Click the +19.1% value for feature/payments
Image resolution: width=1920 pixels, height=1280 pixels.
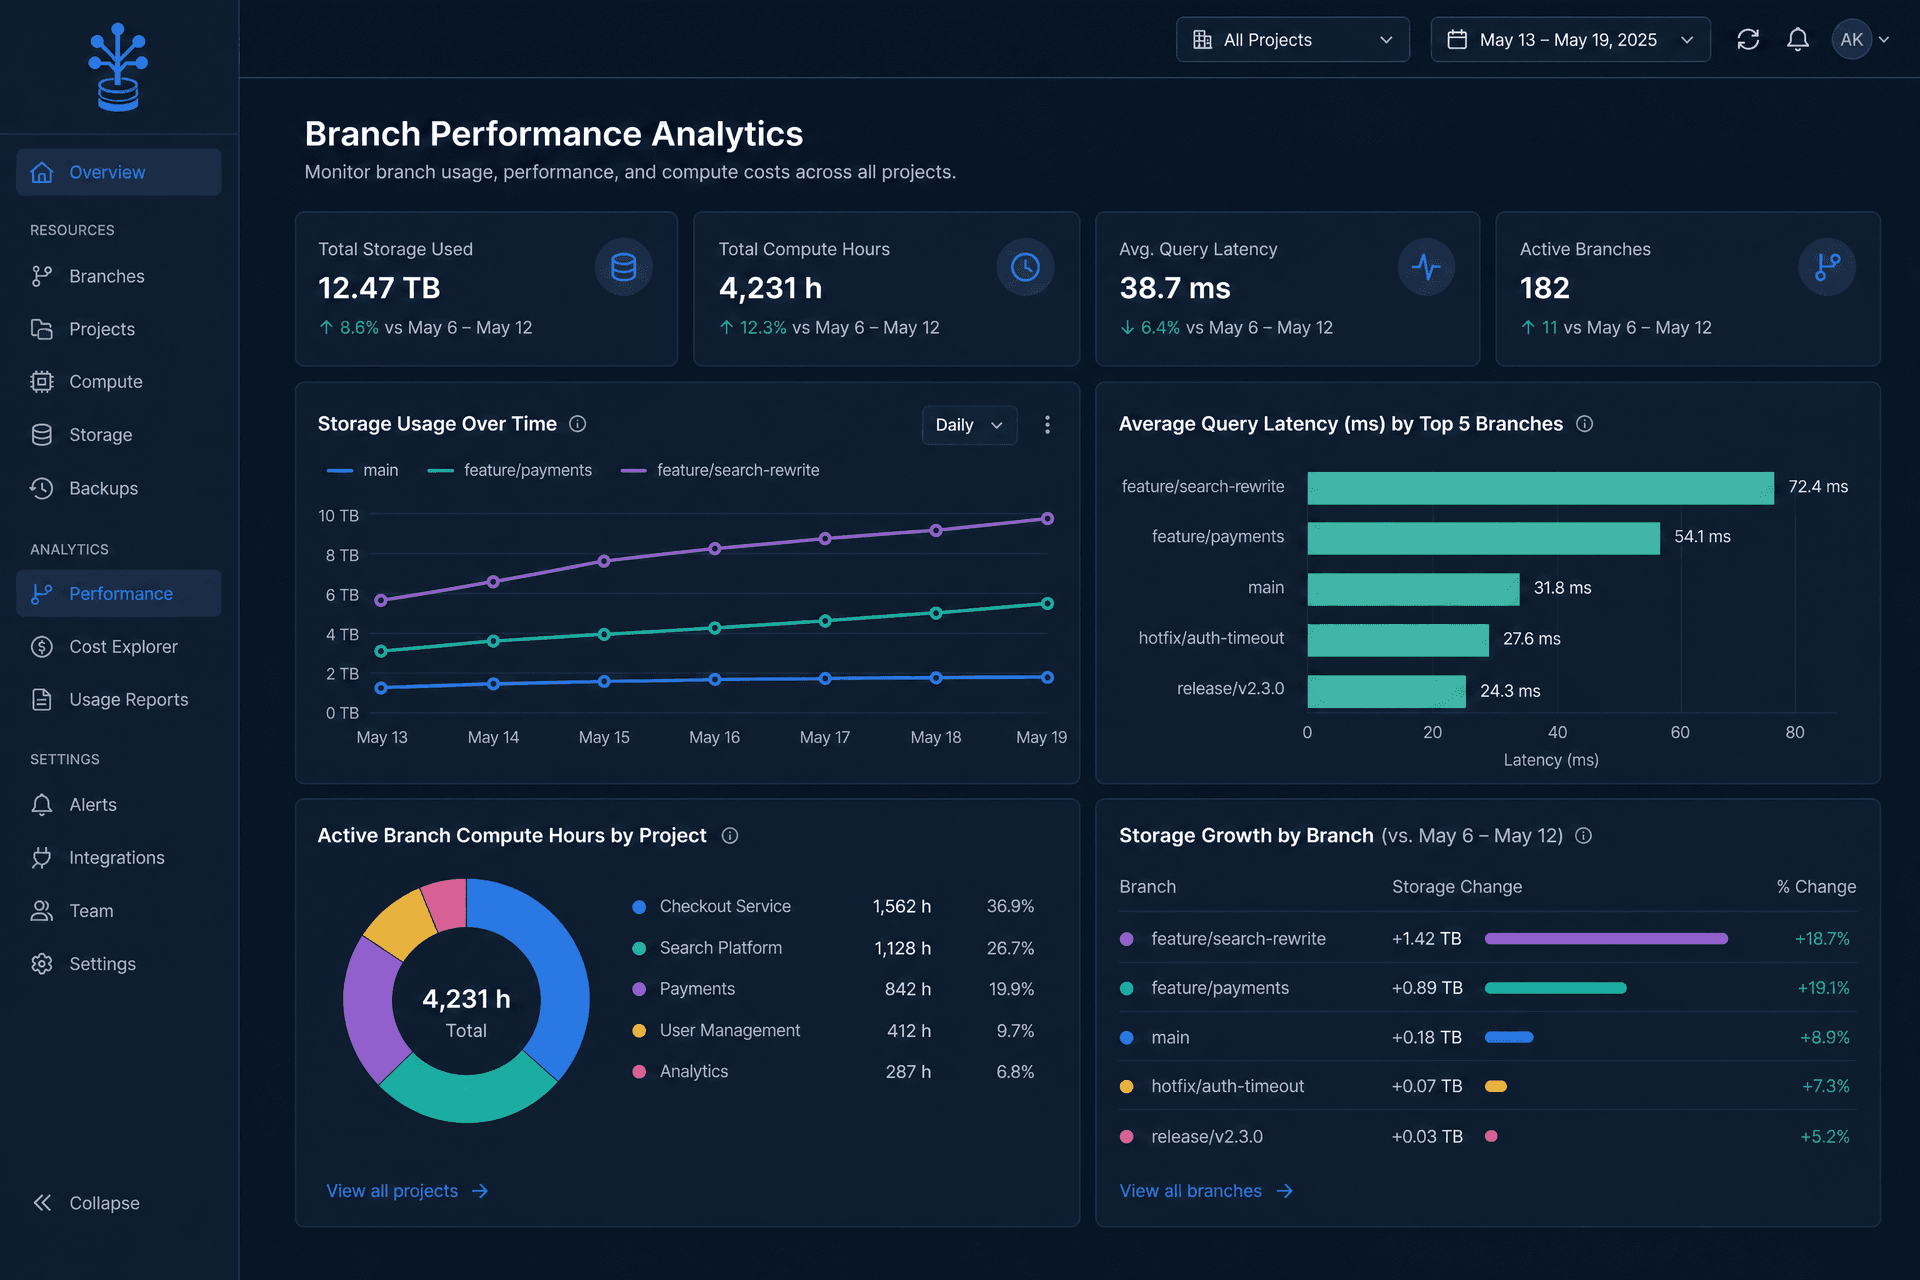pos(1823,988)
